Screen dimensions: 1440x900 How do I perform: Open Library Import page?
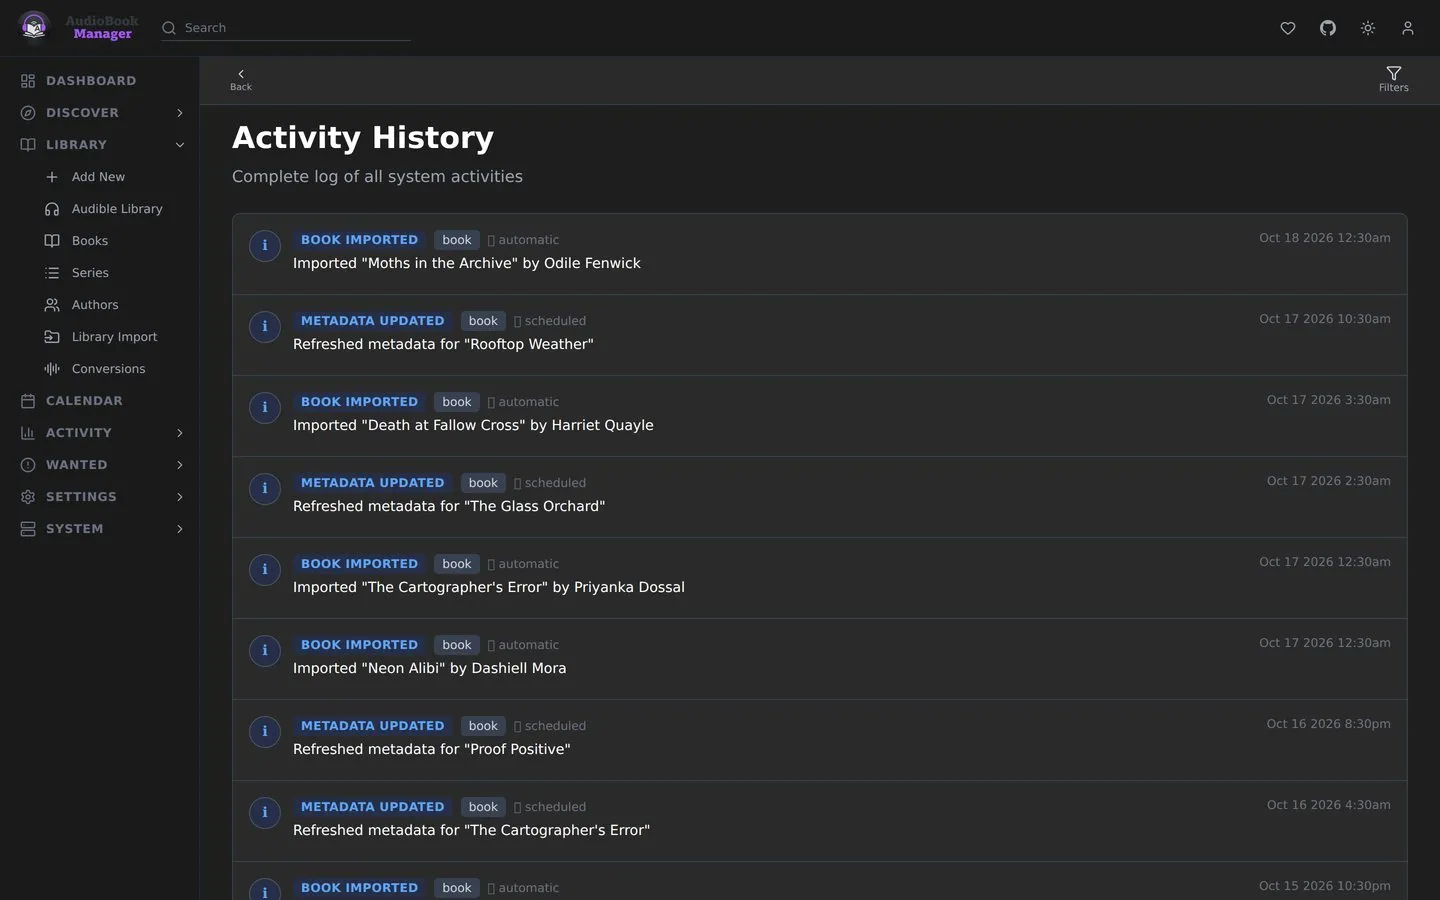(114, 337)
